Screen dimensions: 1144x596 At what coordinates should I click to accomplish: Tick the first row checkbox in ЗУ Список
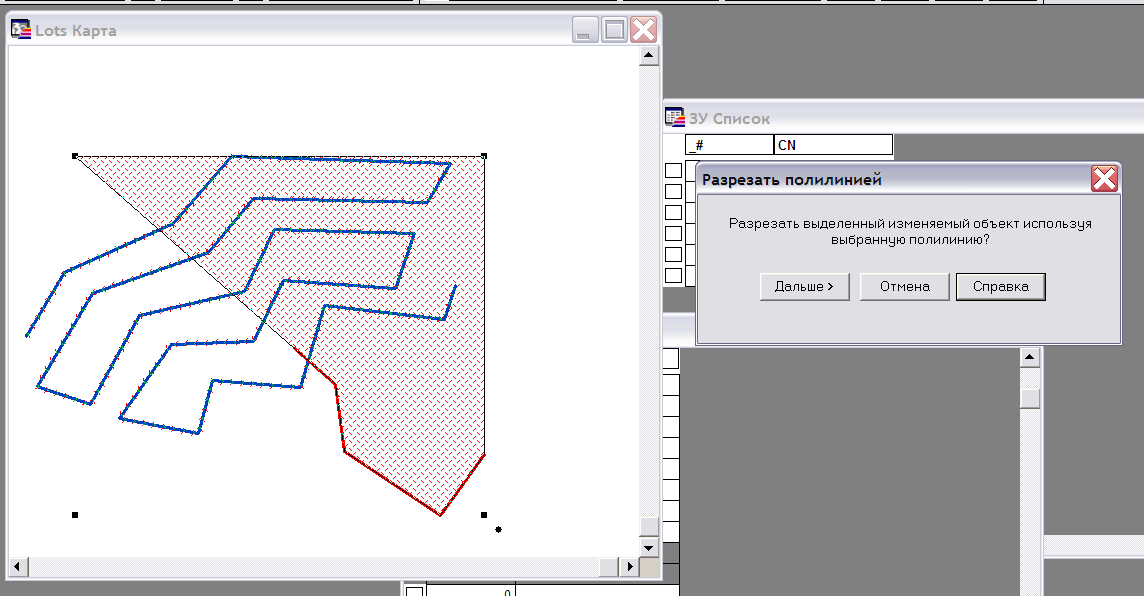673,171
